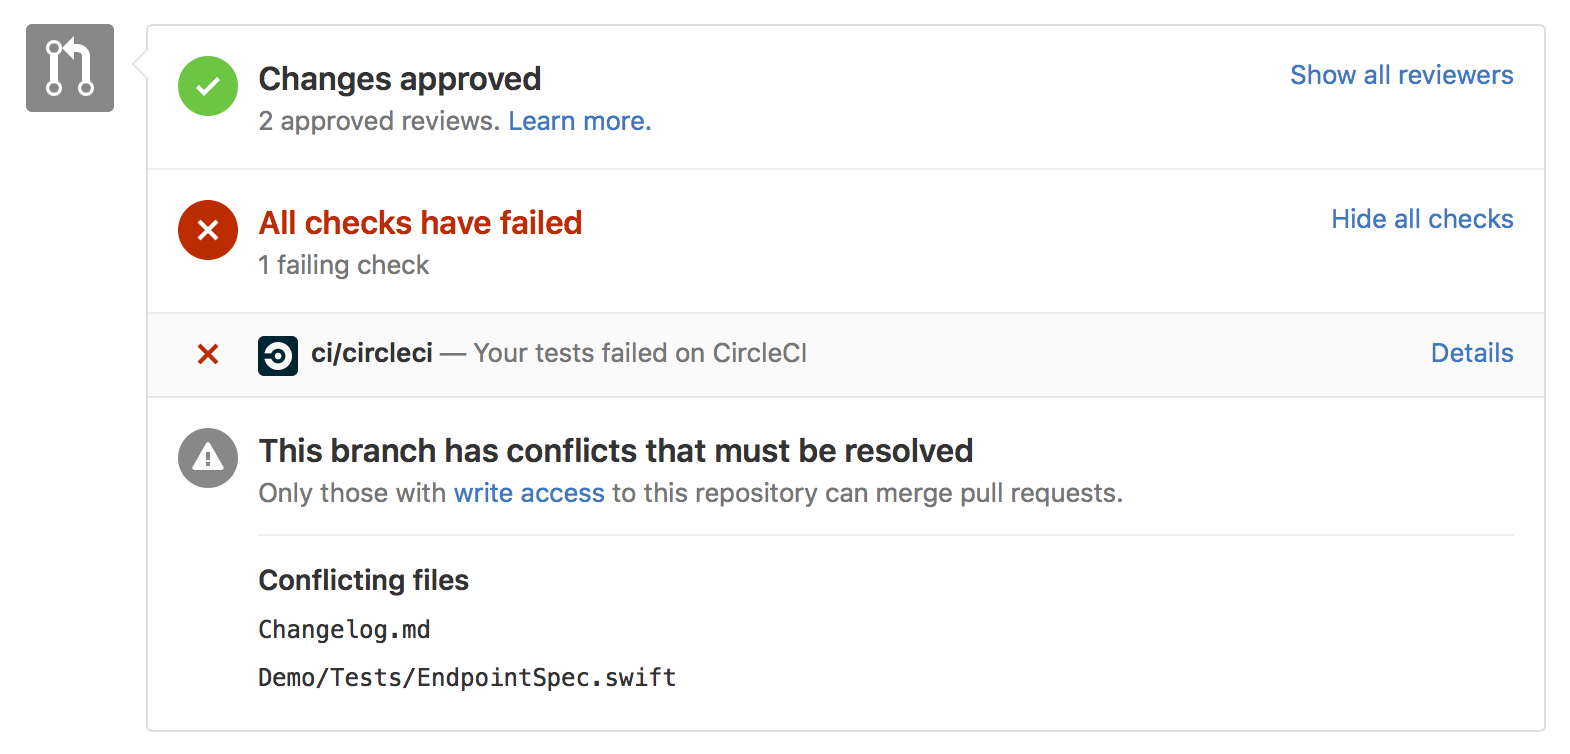Select the EndpointSpec.swift conflicting file

click(467, 677)
